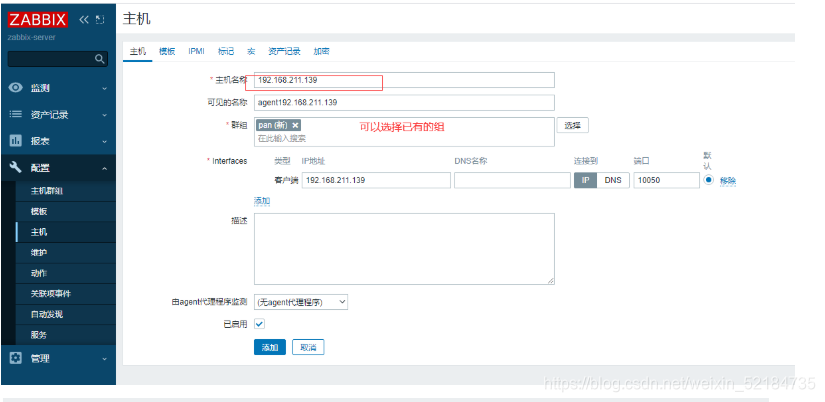Click the 移除 interface link

click(728, 180)
